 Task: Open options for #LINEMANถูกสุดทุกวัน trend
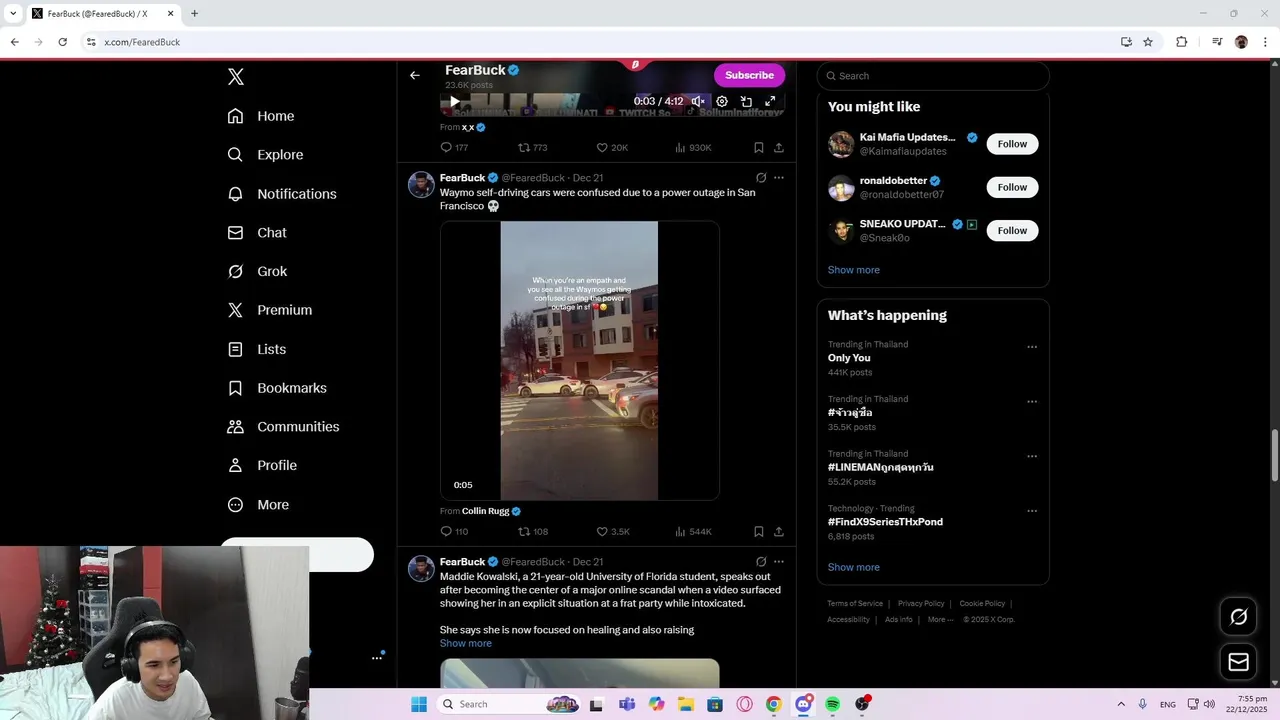point(1032,456)
